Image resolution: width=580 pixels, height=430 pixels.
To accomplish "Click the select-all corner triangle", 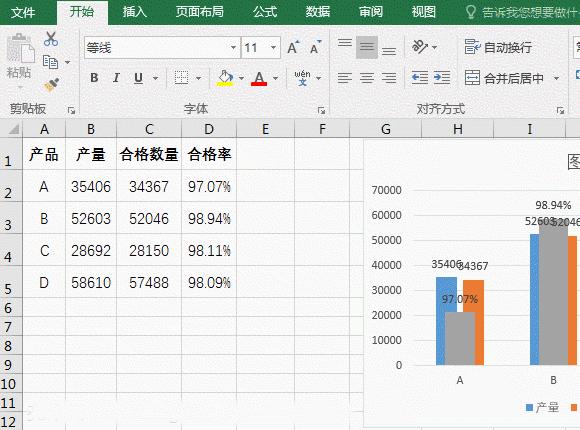I will pos(14,129).
